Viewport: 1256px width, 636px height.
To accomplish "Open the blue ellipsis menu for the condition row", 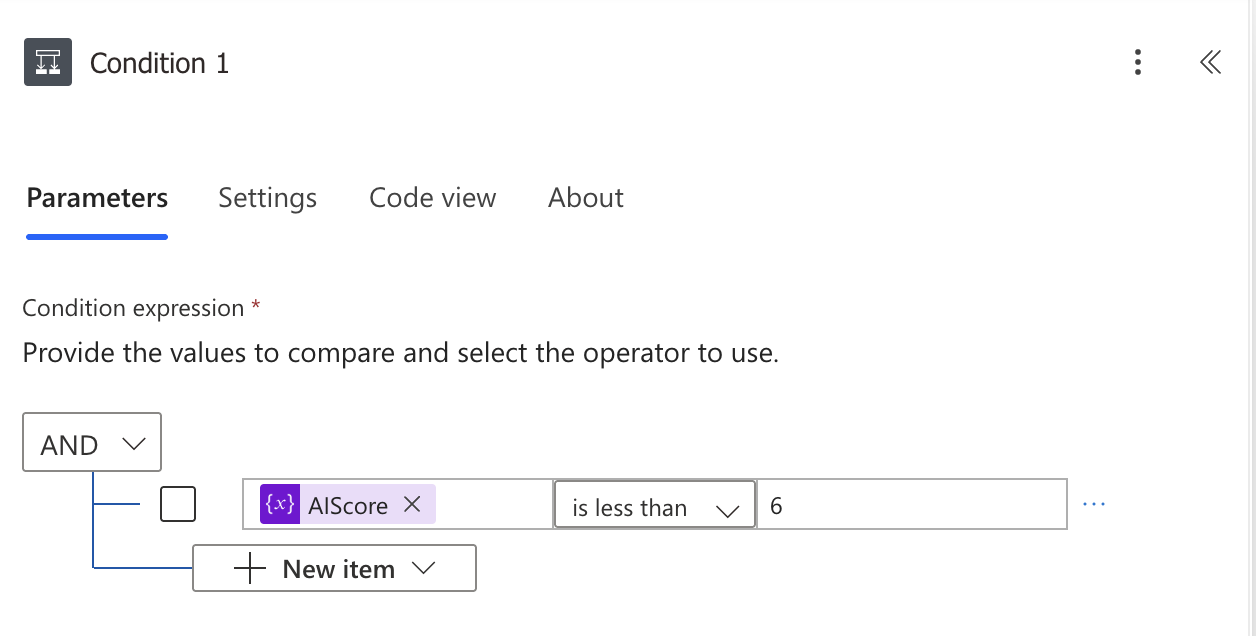I will (x=1094, y=505).
